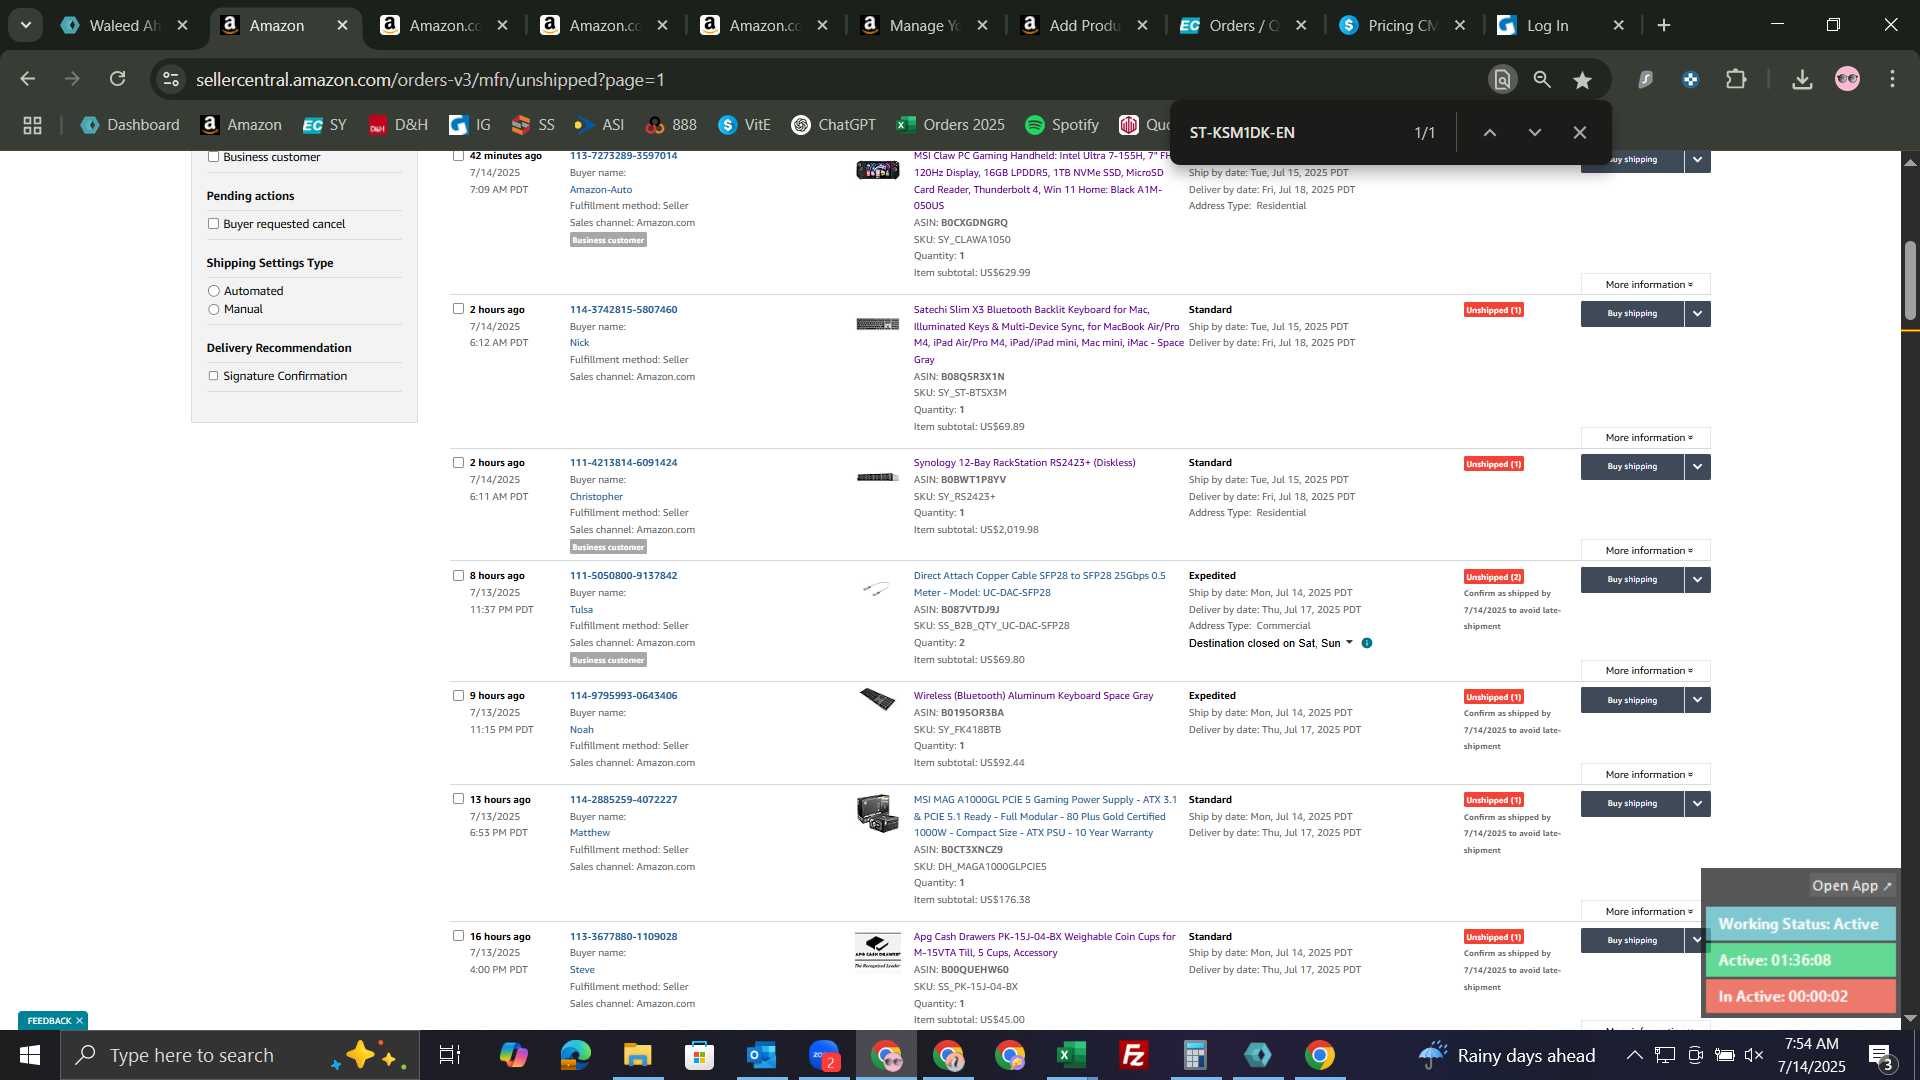Go back to previous page
Image resolution: width=1920 pixels, height=1080 pixels.
tap(28, 79)
